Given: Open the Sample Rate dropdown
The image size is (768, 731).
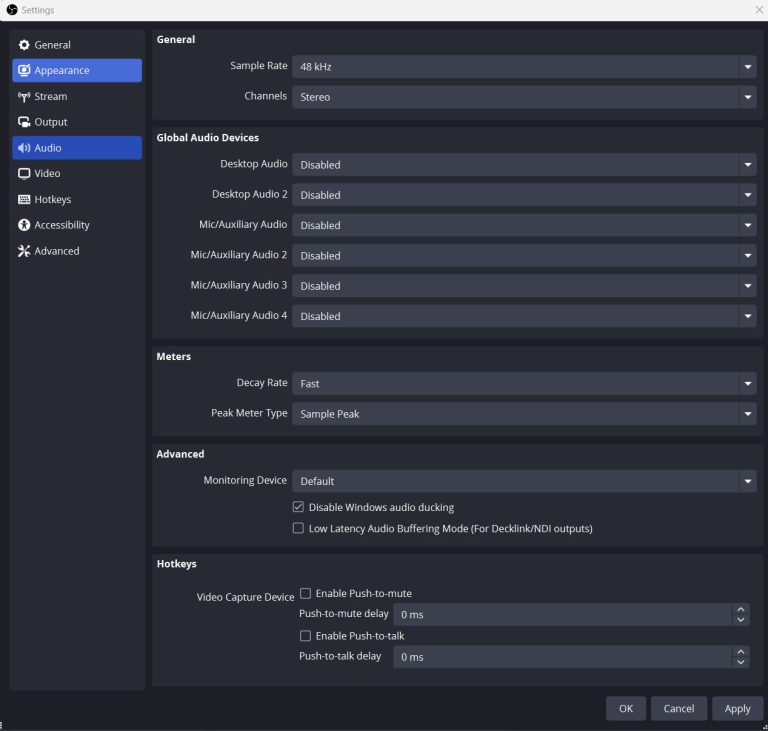Looking at the screenshot, I should (x=524, y=67).
